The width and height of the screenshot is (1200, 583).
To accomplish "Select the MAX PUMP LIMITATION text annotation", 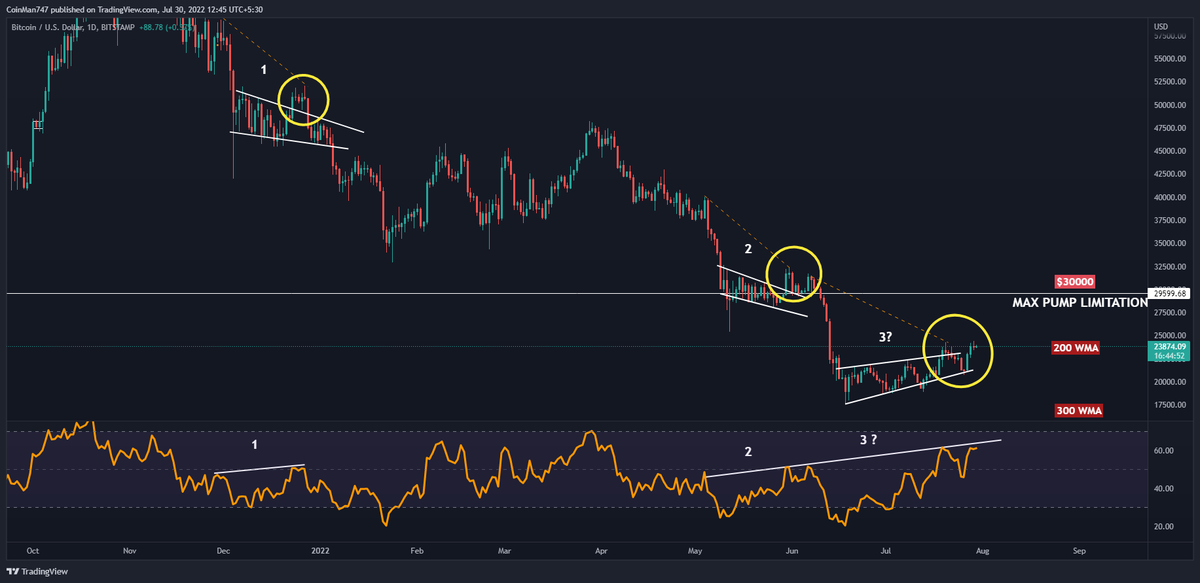I will pyautogui.click(x=1079, y=302).
